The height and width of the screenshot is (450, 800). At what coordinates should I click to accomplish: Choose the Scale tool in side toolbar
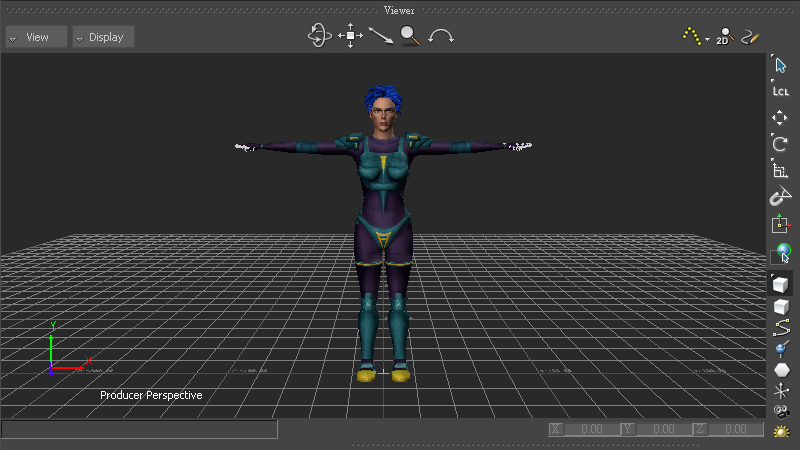pyautogui.click(x=781, y=171)
